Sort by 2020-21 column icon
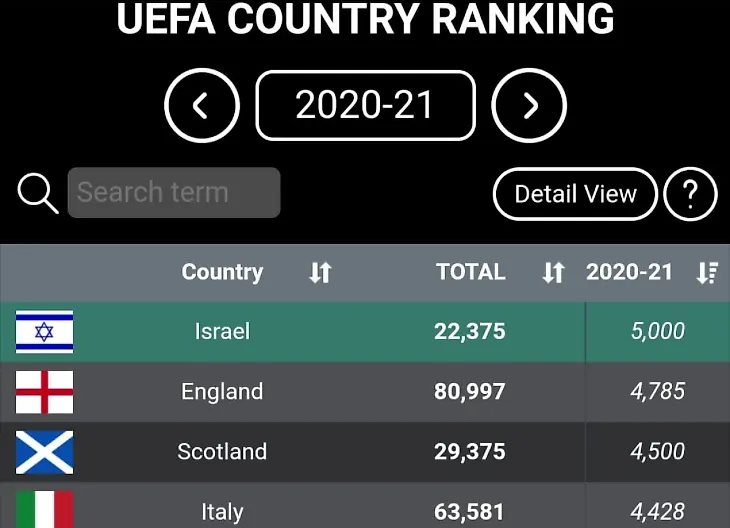Viewport: 730px width, 528px height. (707, 273)
